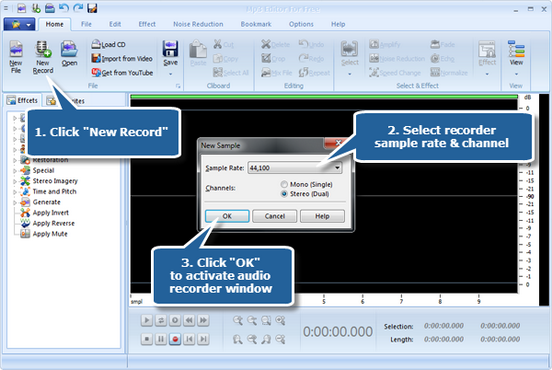Viewport: 552px width, 370px height.
Task: Expand the Time and Pitch node
Action: click(15, 192)
